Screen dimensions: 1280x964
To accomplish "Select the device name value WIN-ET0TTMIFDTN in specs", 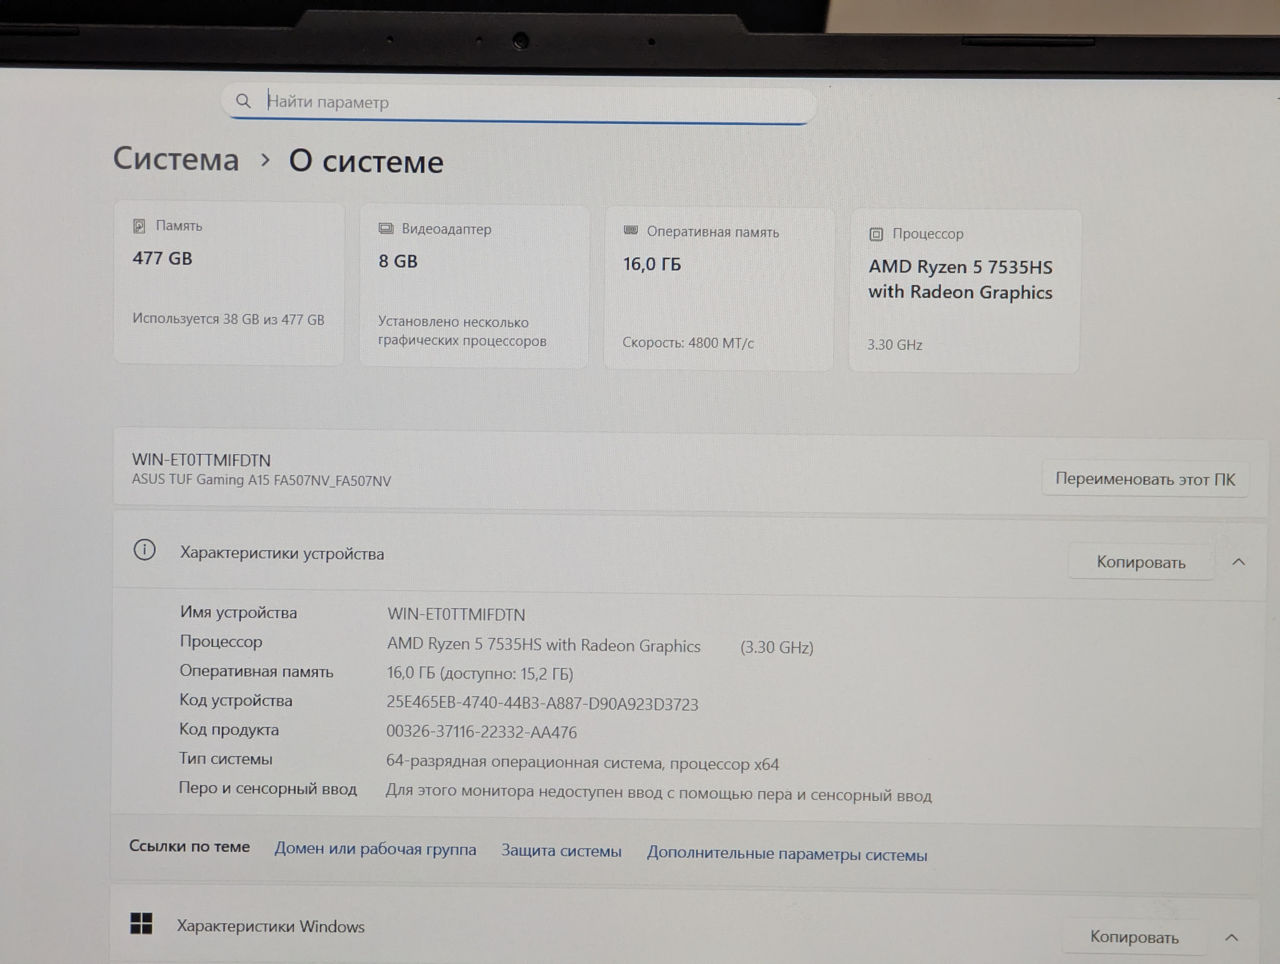I will pos(456,614).
